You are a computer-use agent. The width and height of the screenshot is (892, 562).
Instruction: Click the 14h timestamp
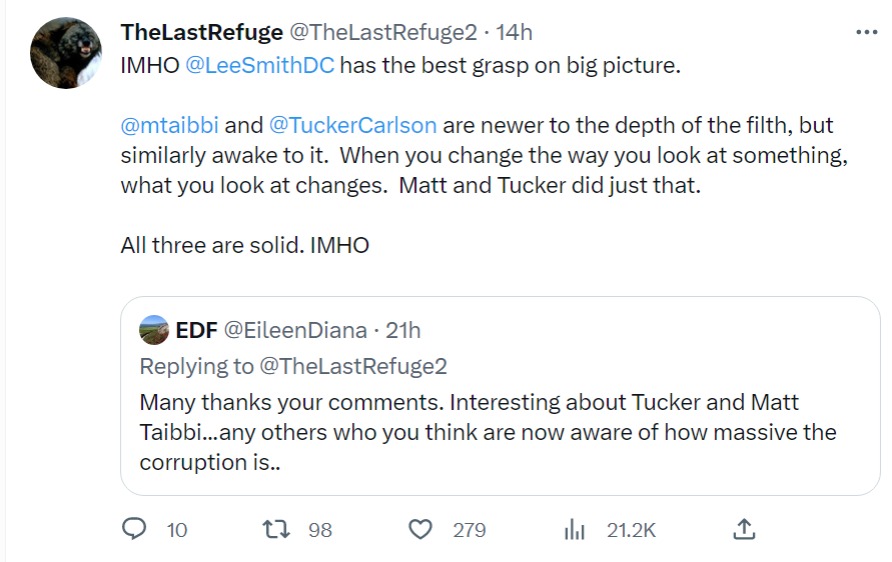tap(514, 32)
